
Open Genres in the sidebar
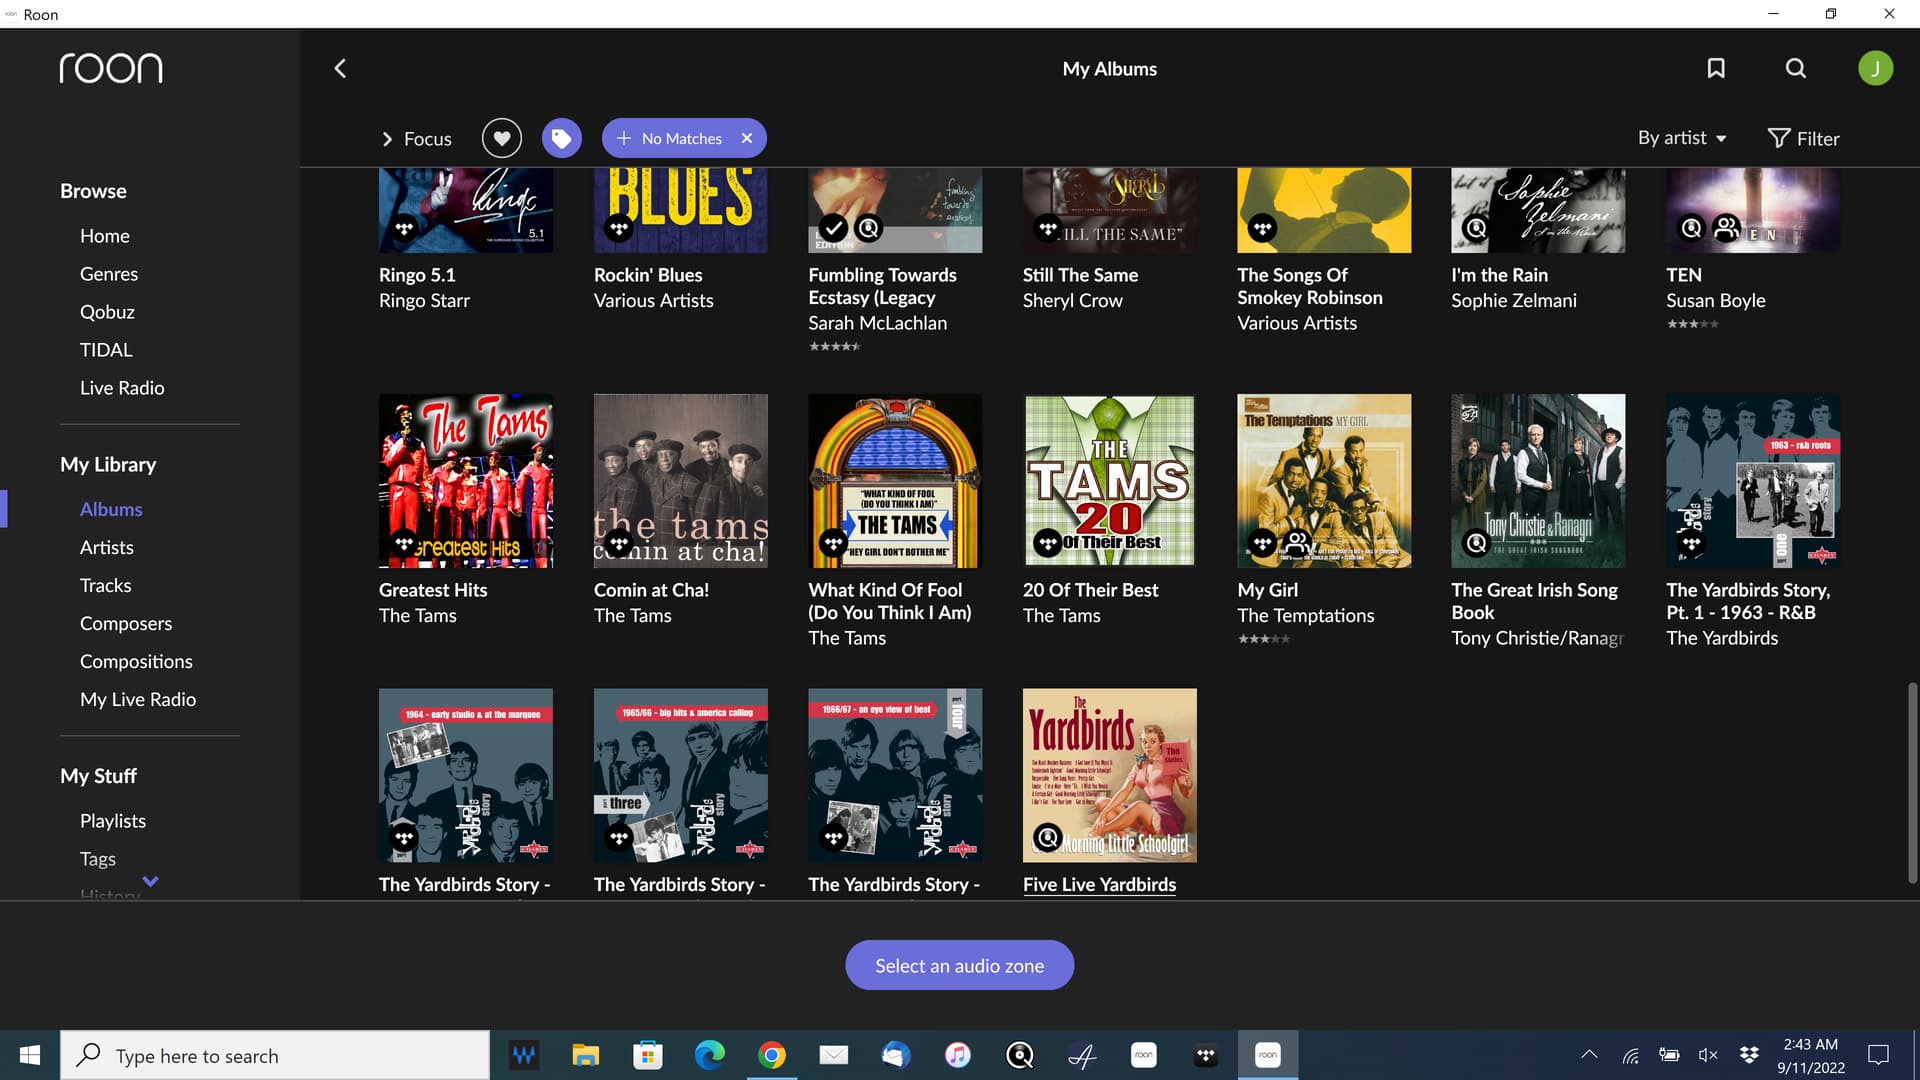pyautogui.click(x=109, y=274)
